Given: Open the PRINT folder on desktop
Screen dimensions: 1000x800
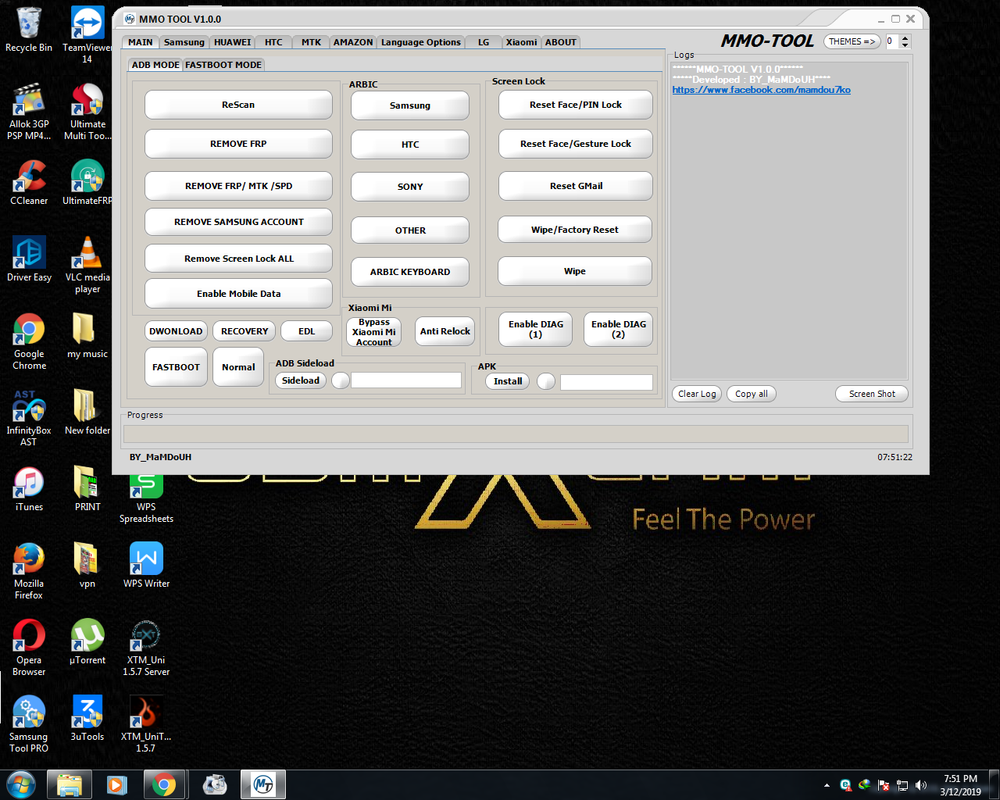Looking at the screenshot, I should [87, 489].
